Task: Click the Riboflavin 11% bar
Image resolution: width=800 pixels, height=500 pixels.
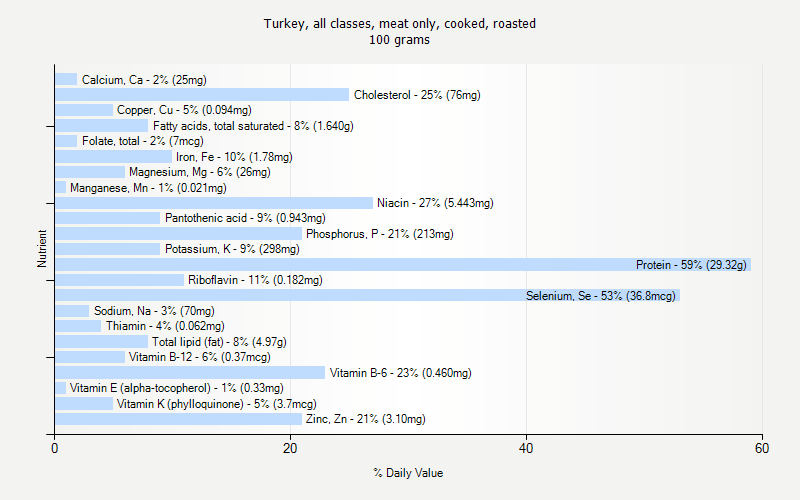Action: 119,280
